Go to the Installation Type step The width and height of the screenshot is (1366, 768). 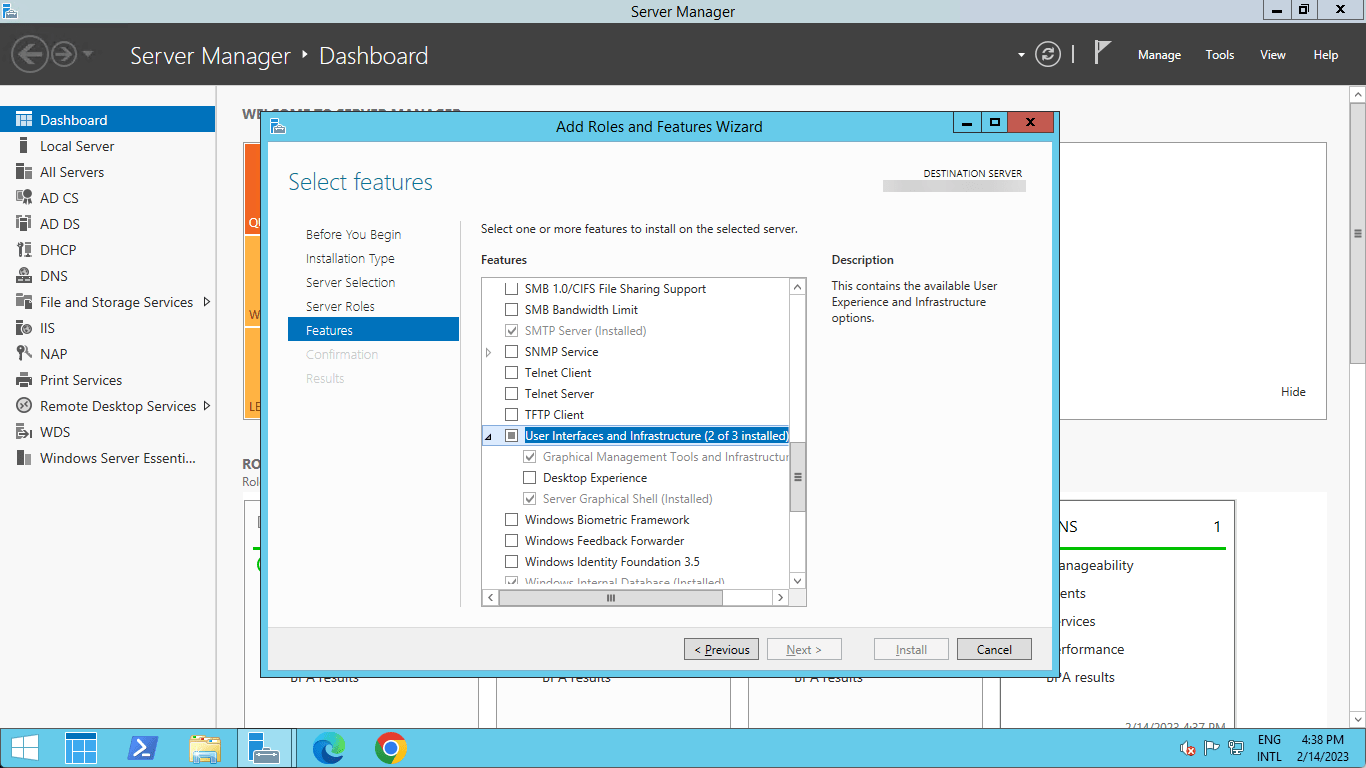[350, 258]
